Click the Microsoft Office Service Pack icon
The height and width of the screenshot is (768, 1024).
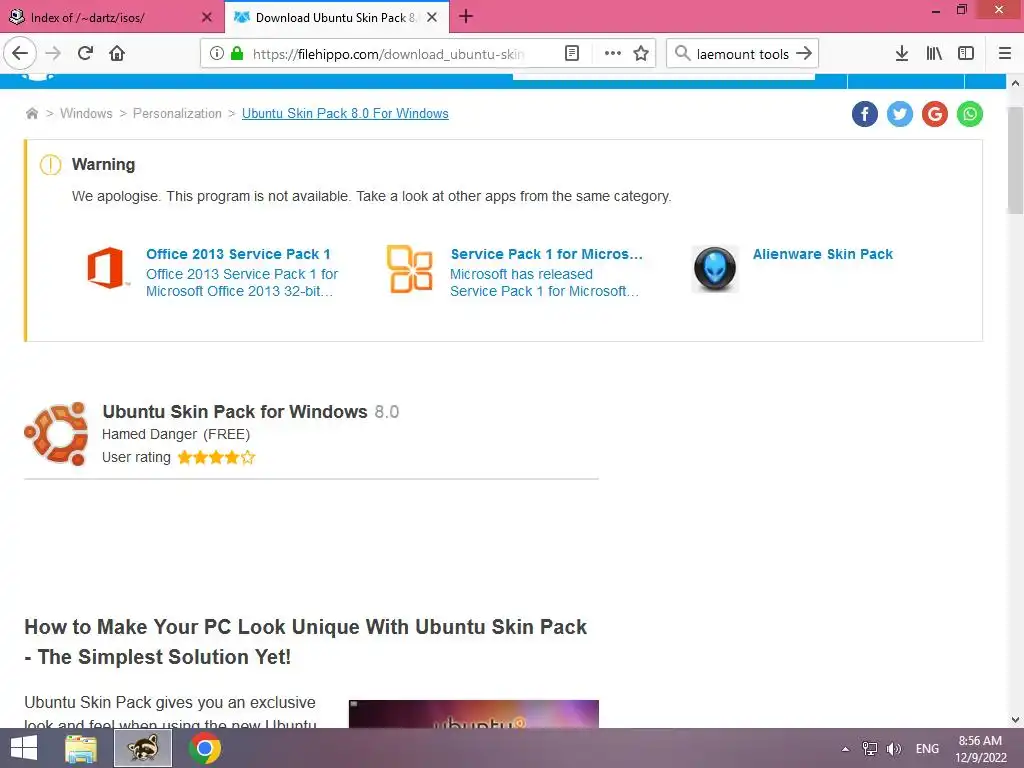coord(409,268)
